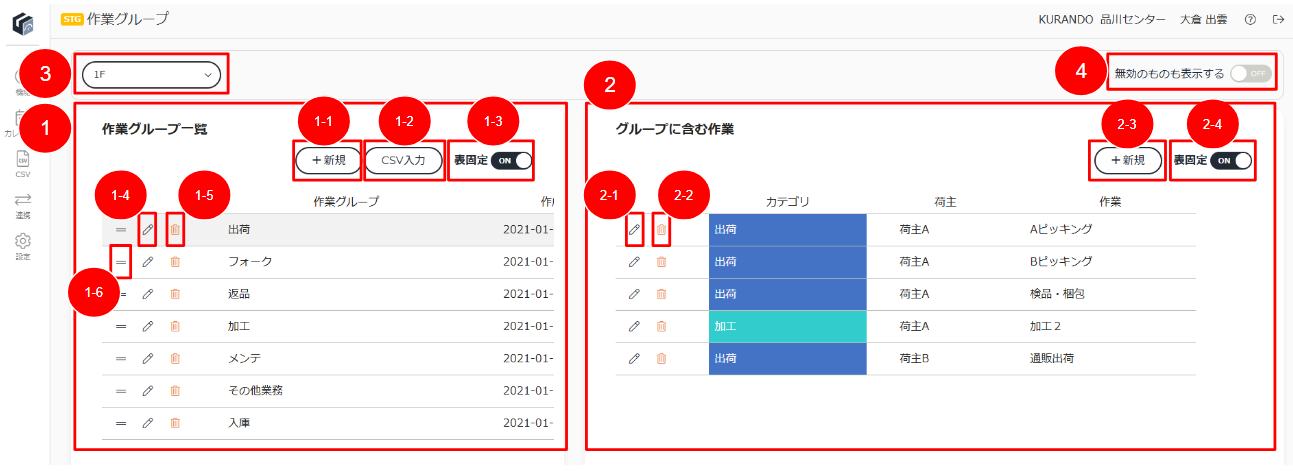Screen dimensions: 1293x471
Task: Click drag handle of 出荷 row
Action: tap(121, 230)
